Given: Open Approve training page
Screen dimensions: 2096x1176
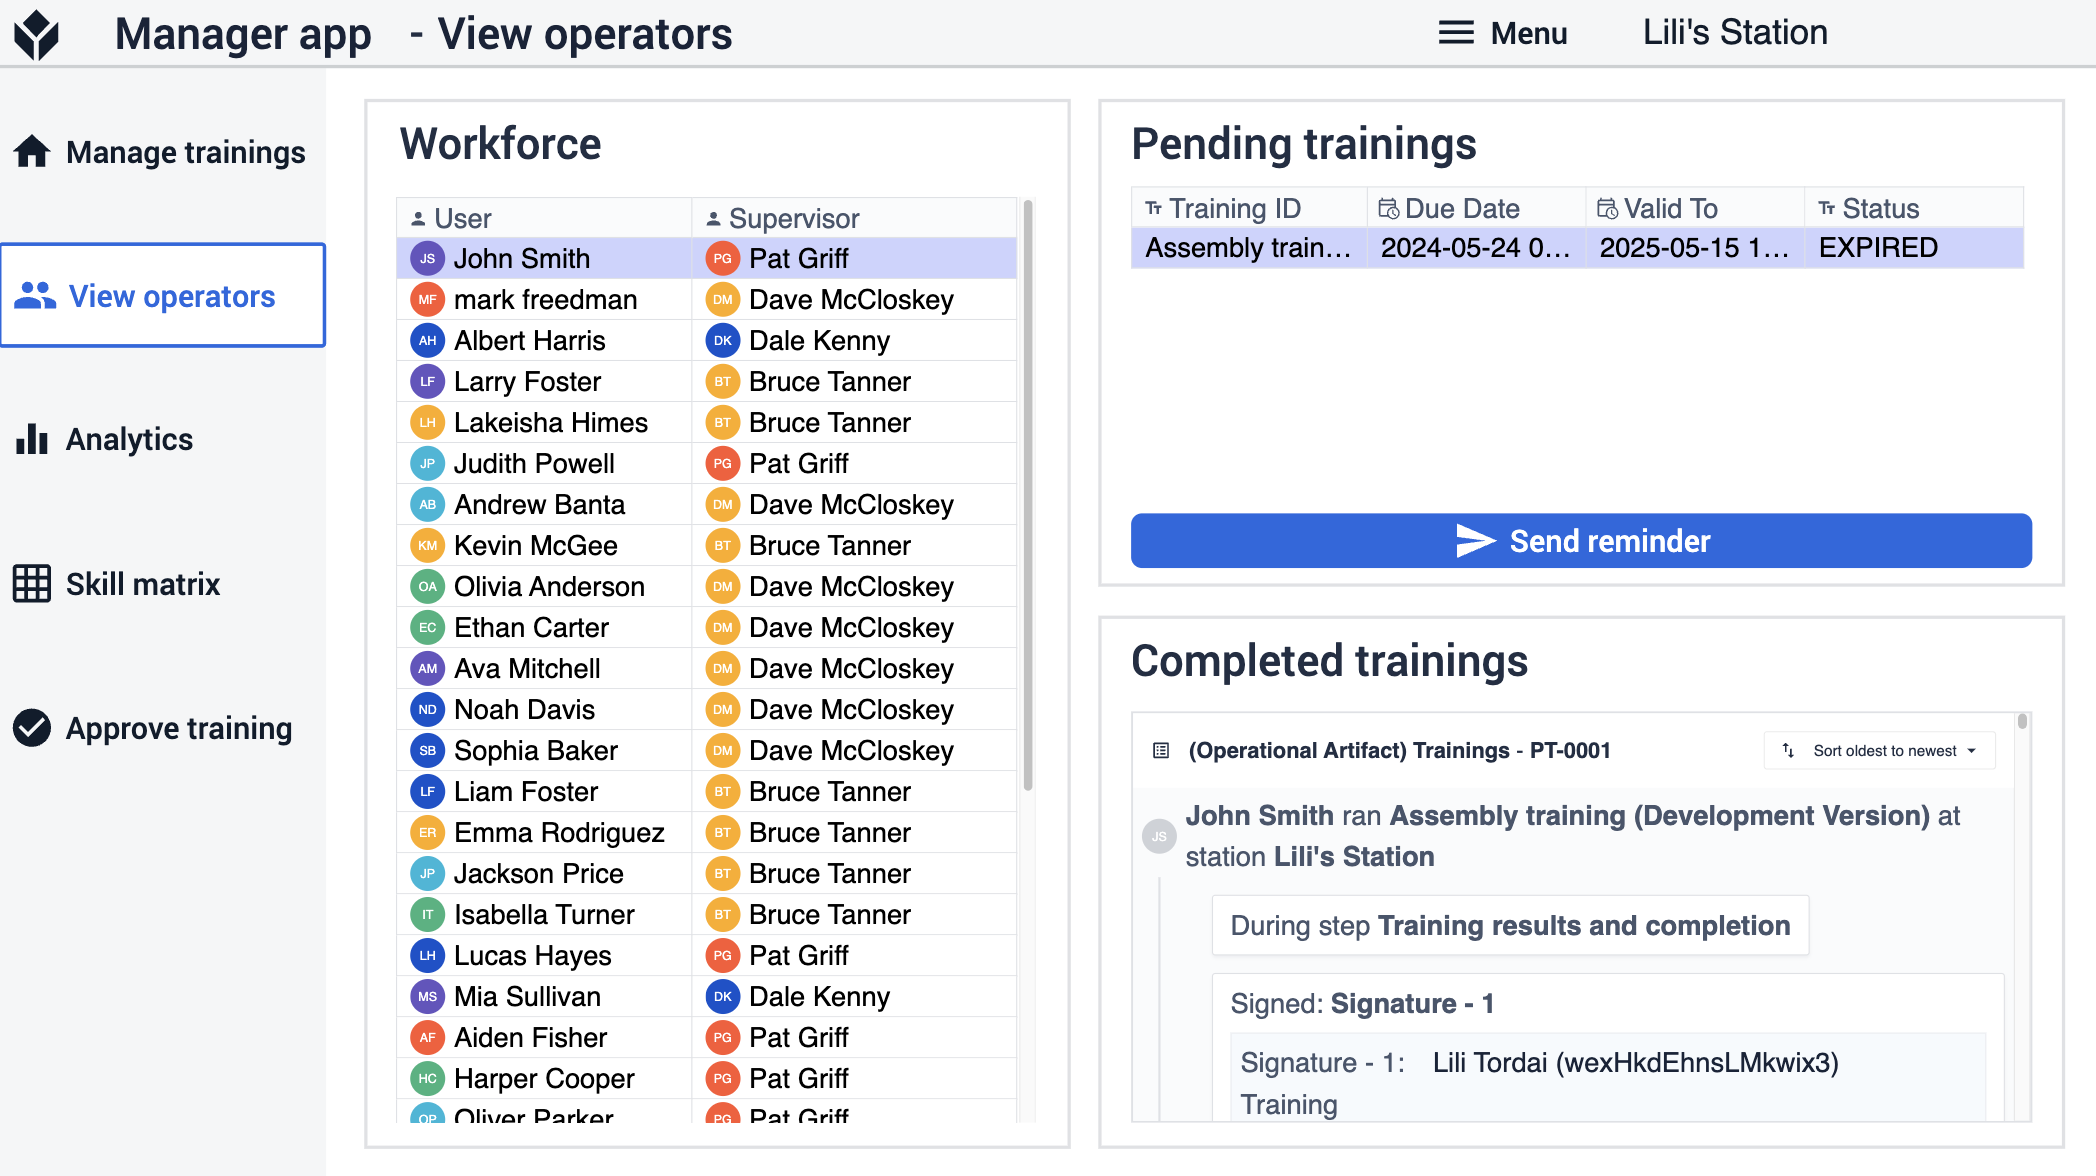Looking at the screenshot, I should pos(163,728).
